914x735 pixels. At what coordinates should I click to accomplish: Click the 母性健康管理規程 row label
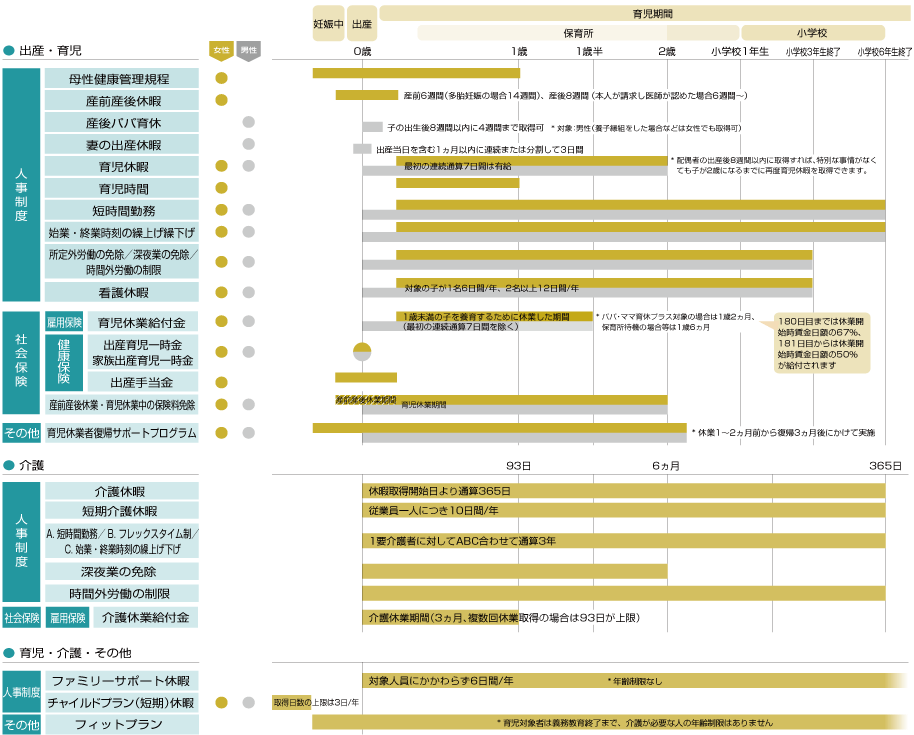click(122, 79)
